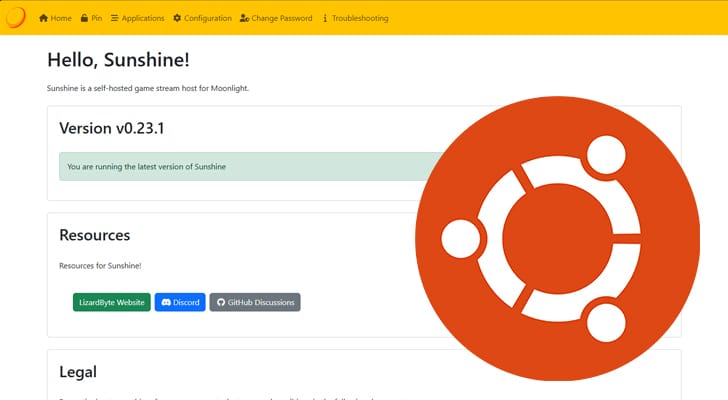Go to the Configuration page
The width and height of the screenshot is (728, 400).
[207, 18]
